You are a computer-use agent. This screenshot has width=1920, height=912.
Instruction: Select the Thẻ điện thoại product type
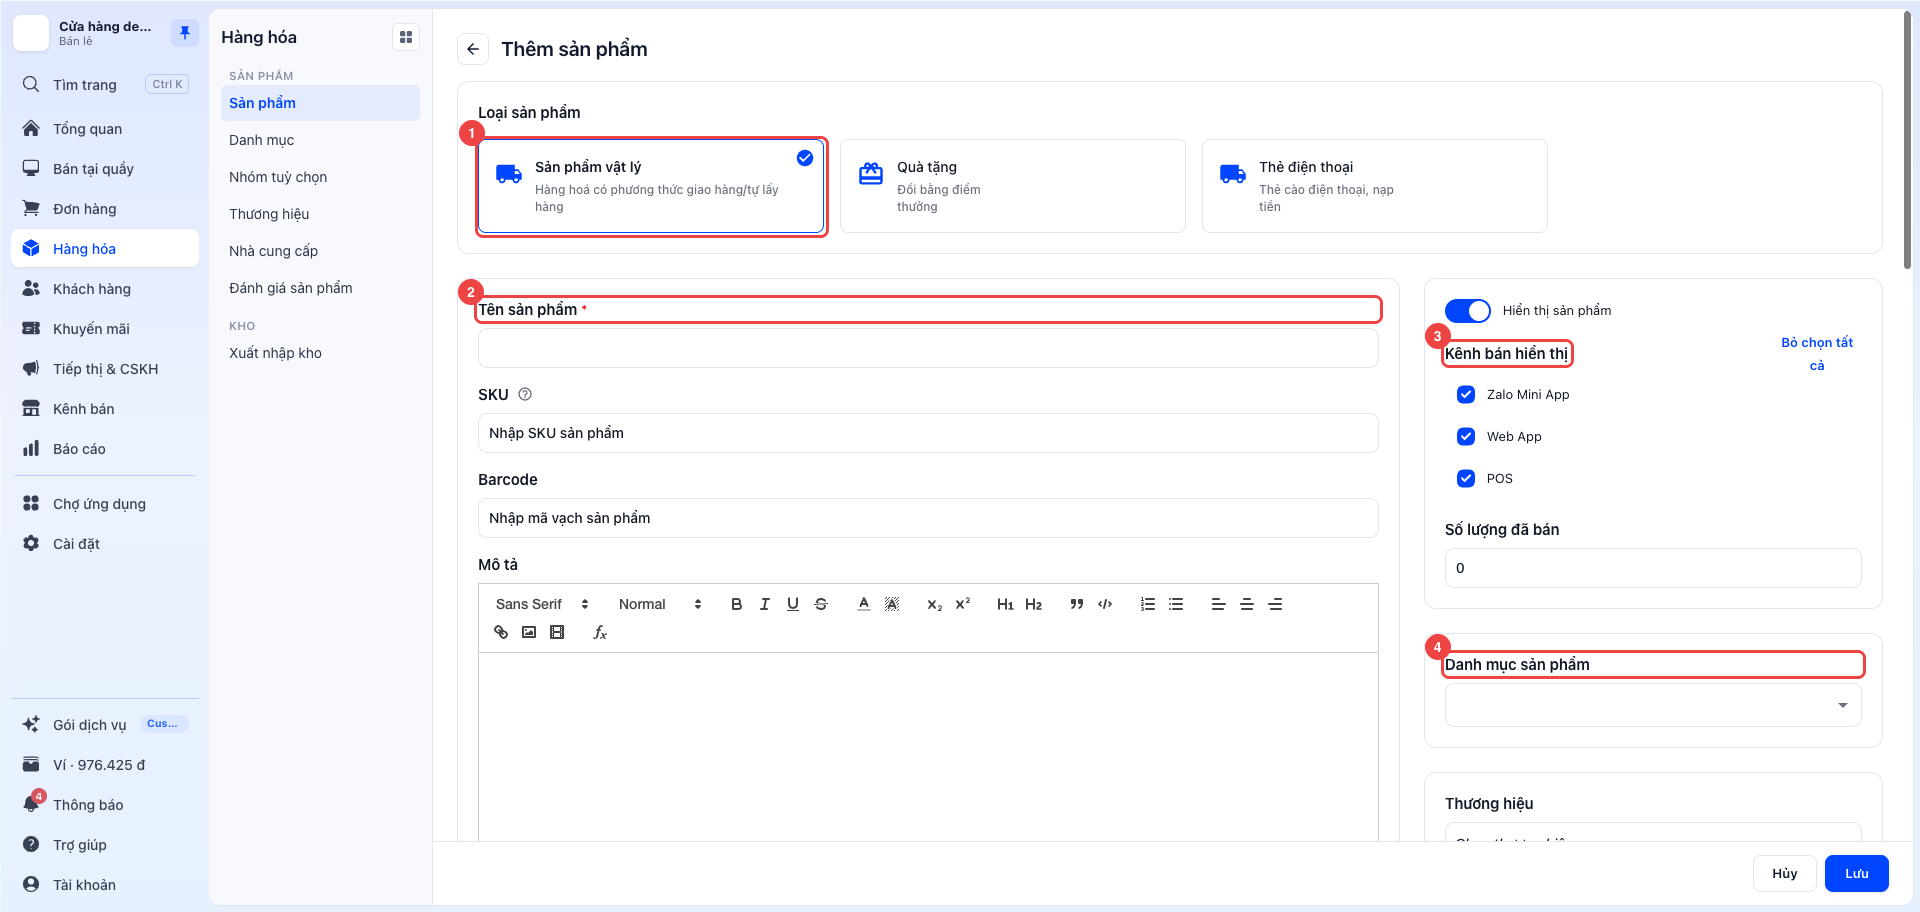point(1375,186)
